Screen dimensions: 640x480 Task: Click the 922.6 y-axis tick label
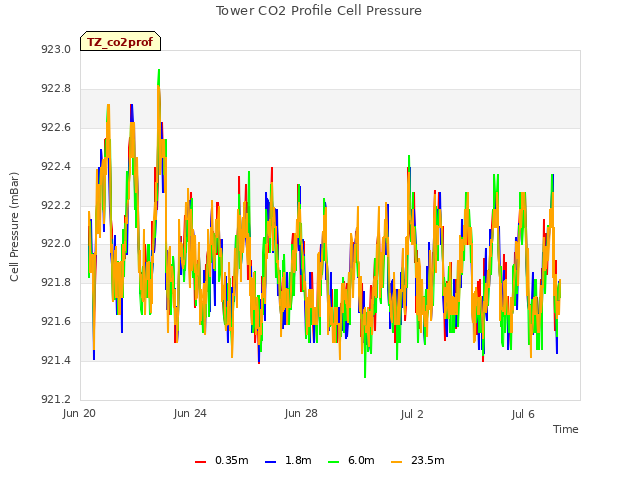point(56,127)
